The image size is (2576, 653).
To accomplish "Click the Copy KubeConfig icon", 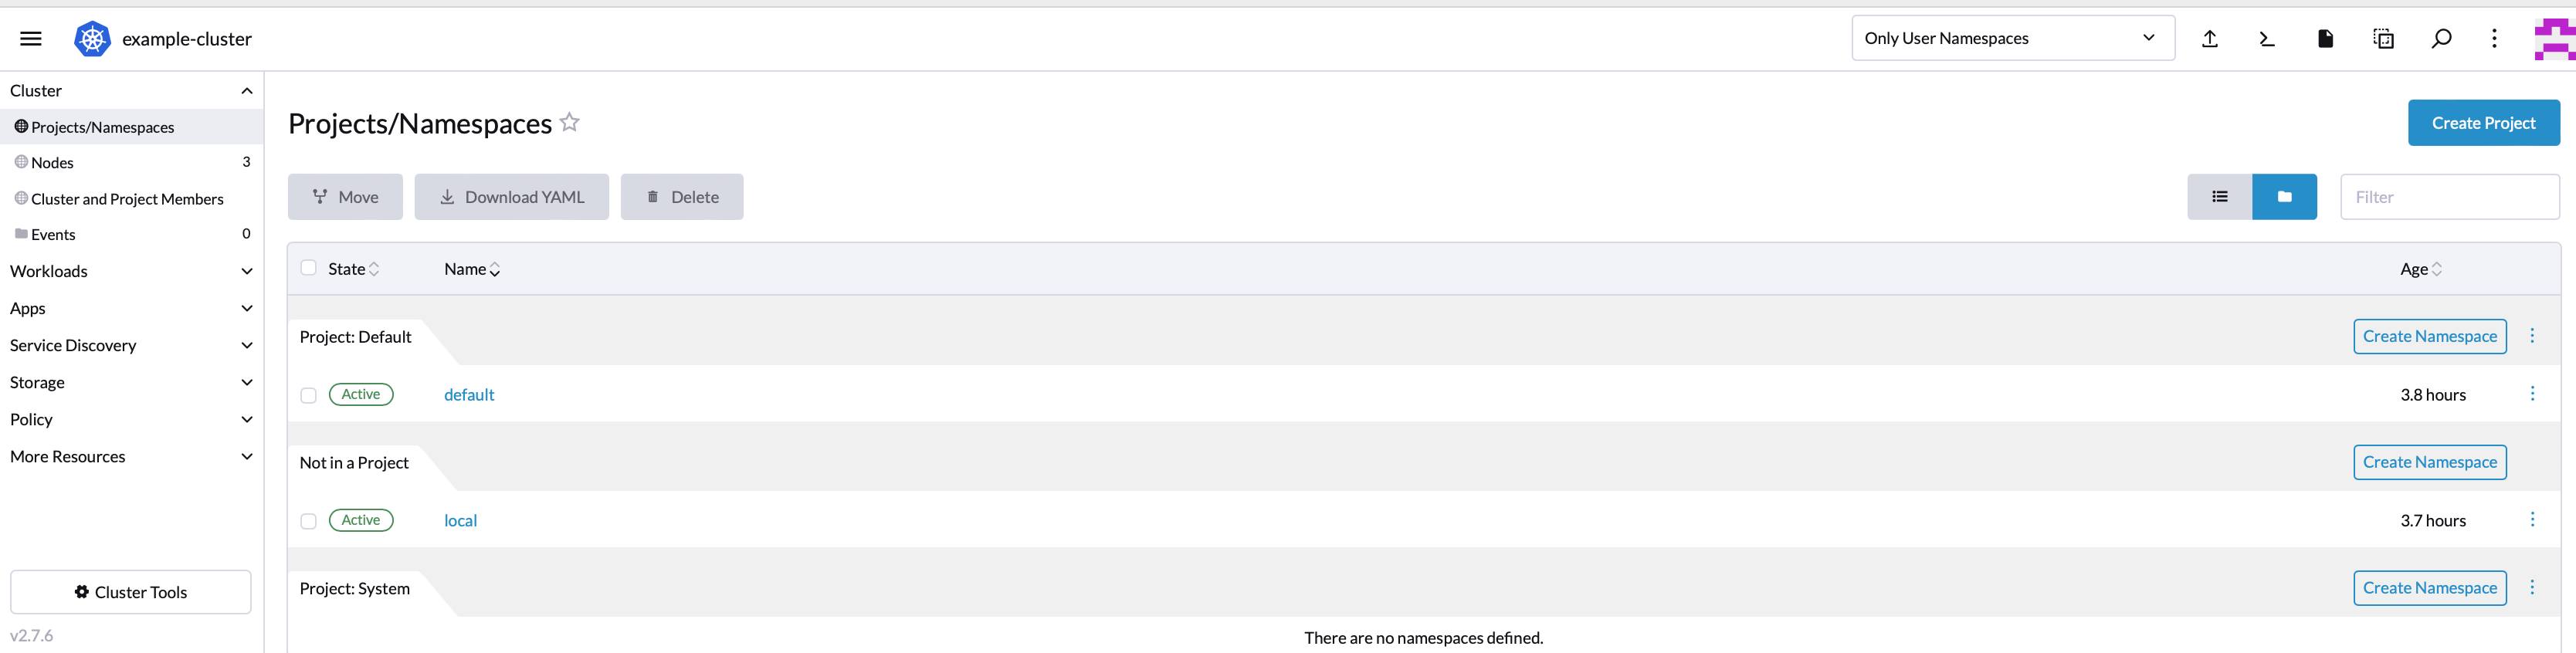I will coord(2383,38).
